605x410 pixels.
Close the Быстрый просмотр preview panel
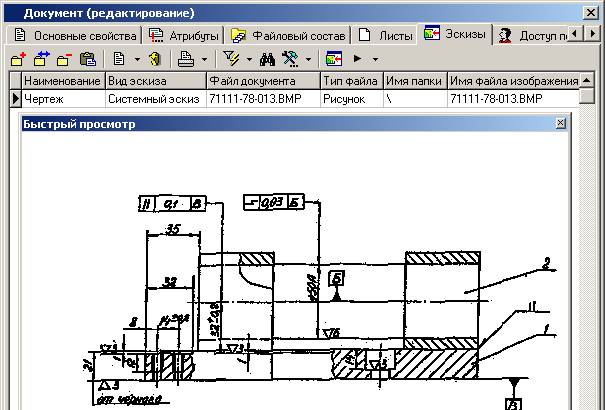click(x=560, y=123)
